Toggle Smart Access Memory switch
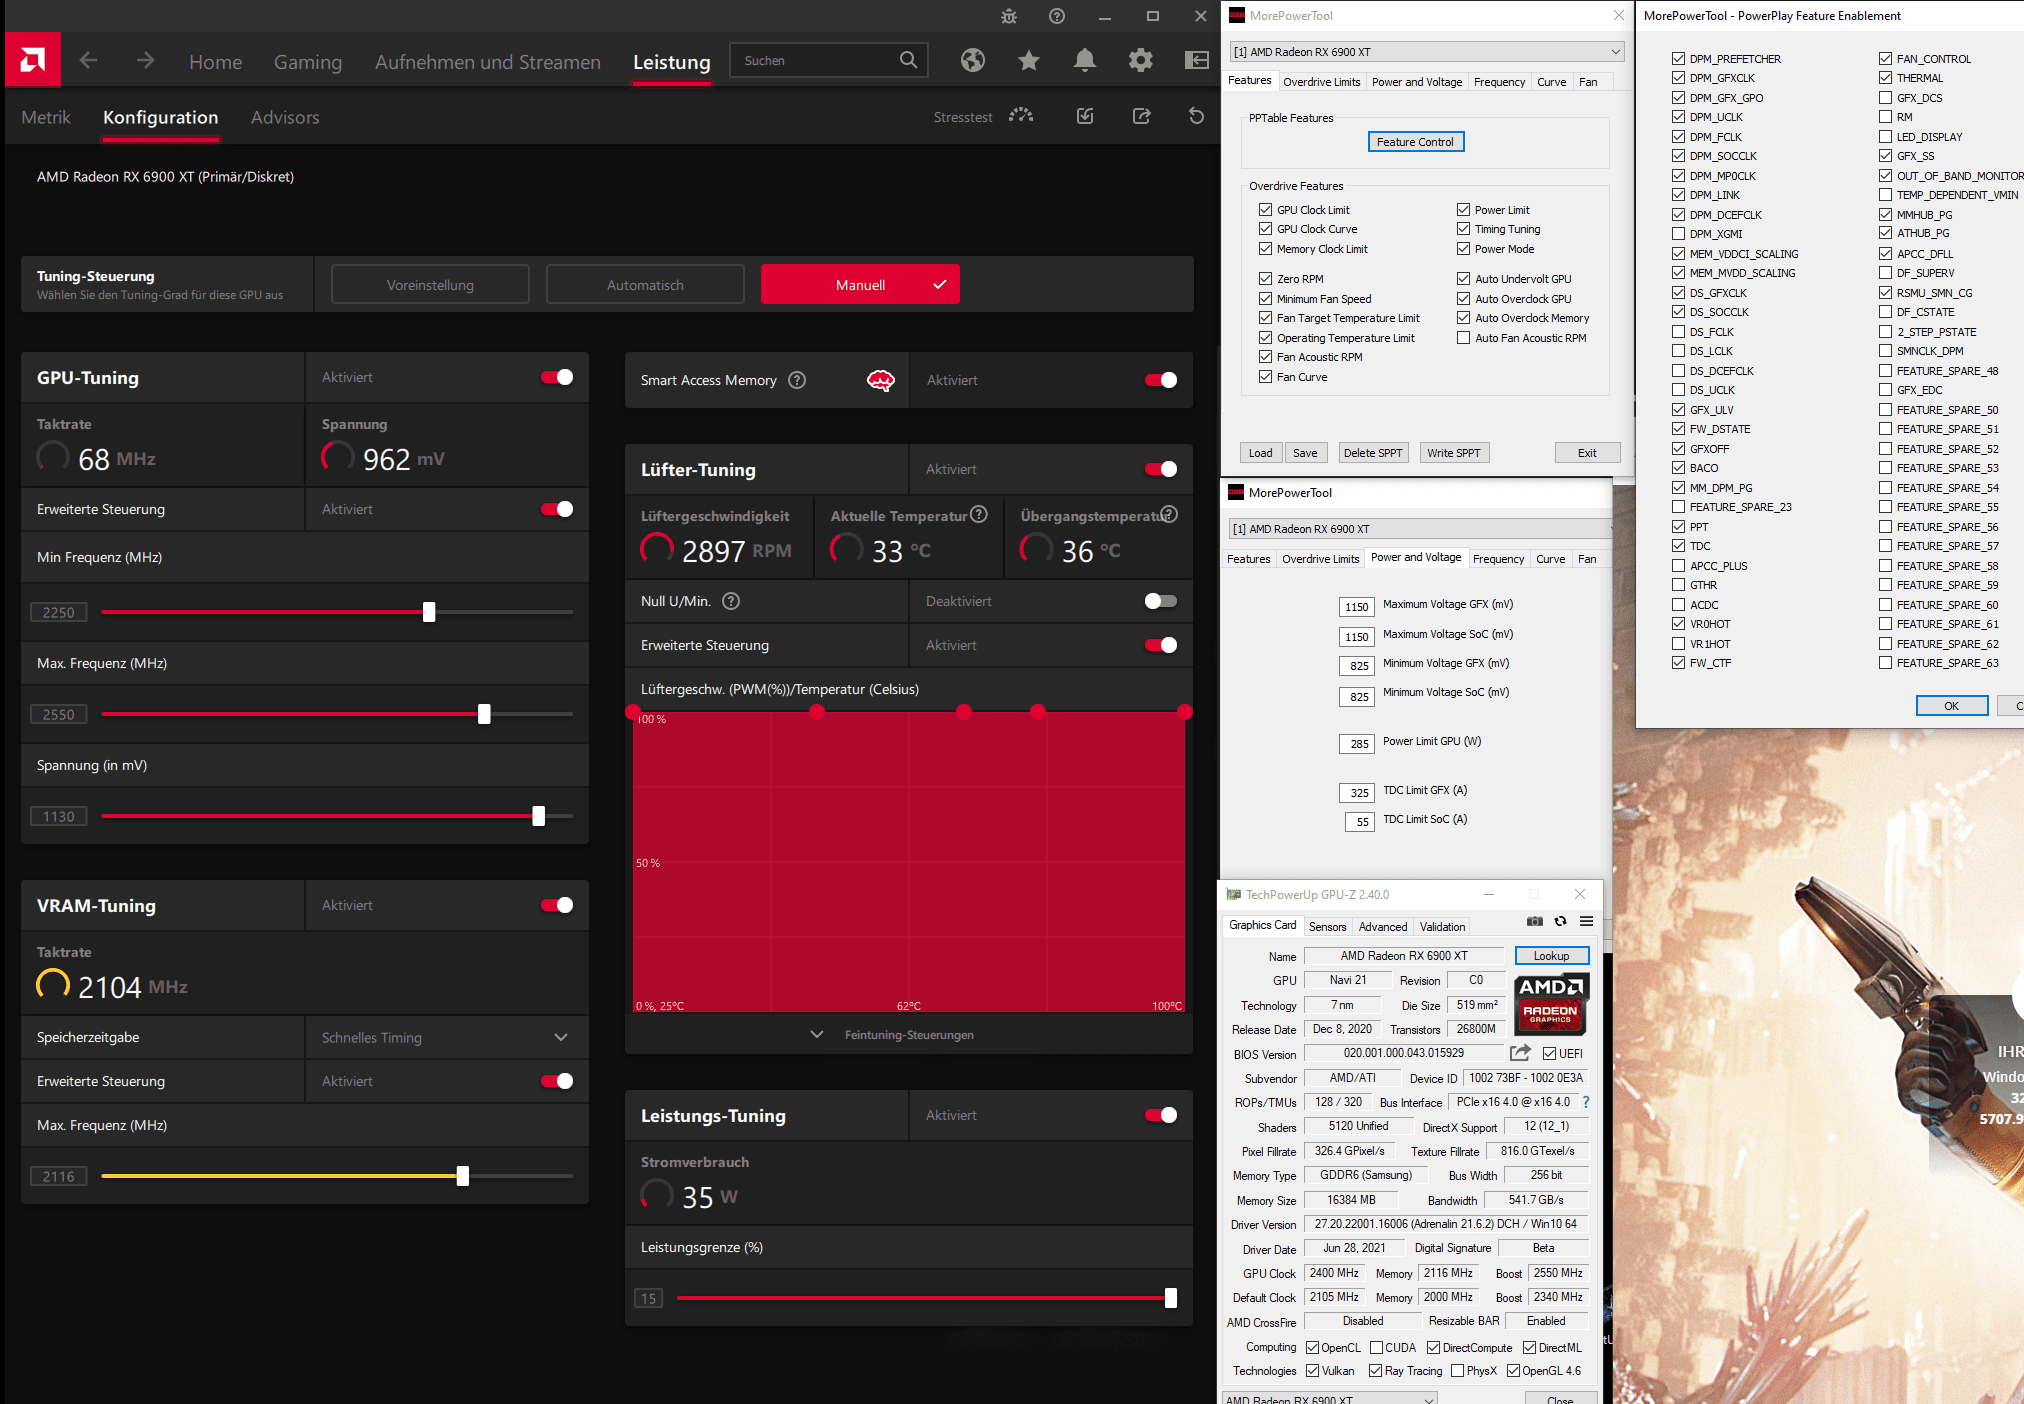Viewport: 2024px width, 1404px height. [x=1161, y=380]
